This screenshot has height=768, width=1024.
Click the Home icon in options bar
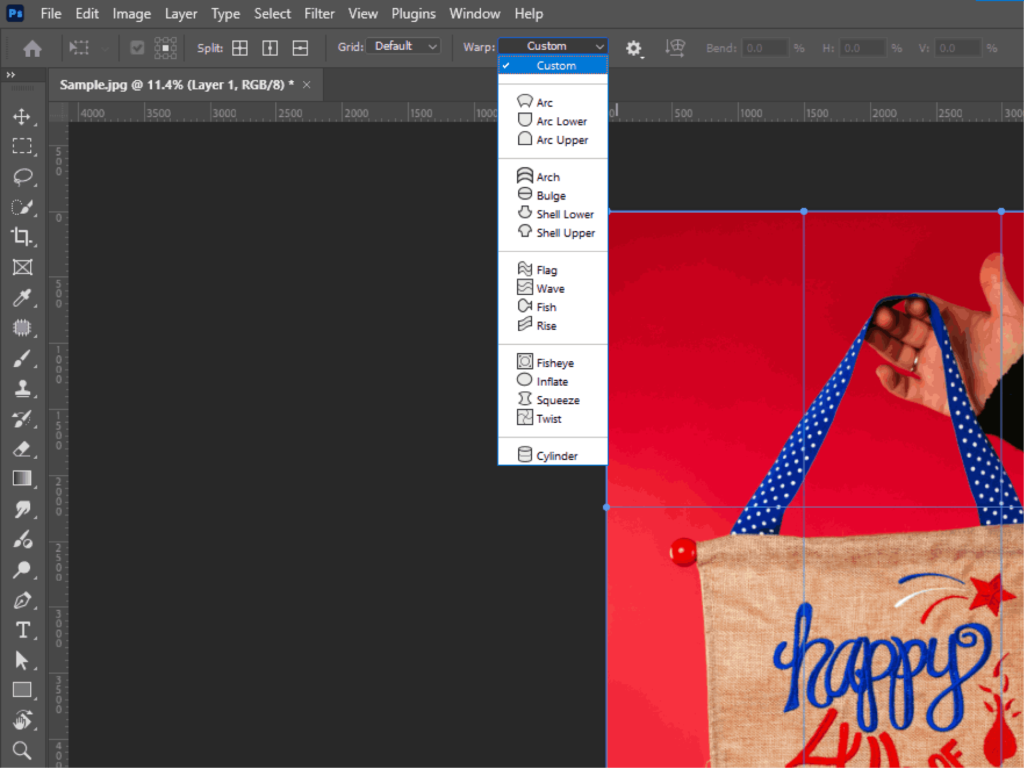tap(32, 48)
